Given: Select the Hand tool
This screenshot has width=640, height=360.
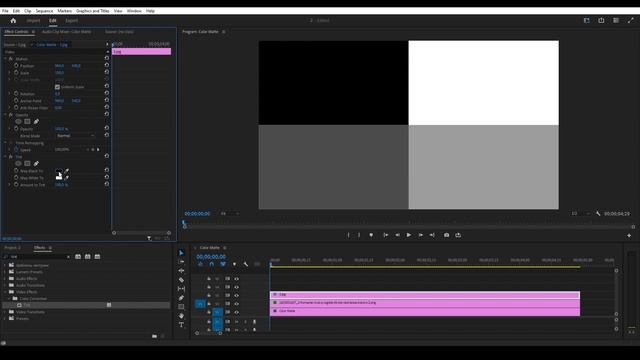Looking at the screenshot, I should point(181,316).
